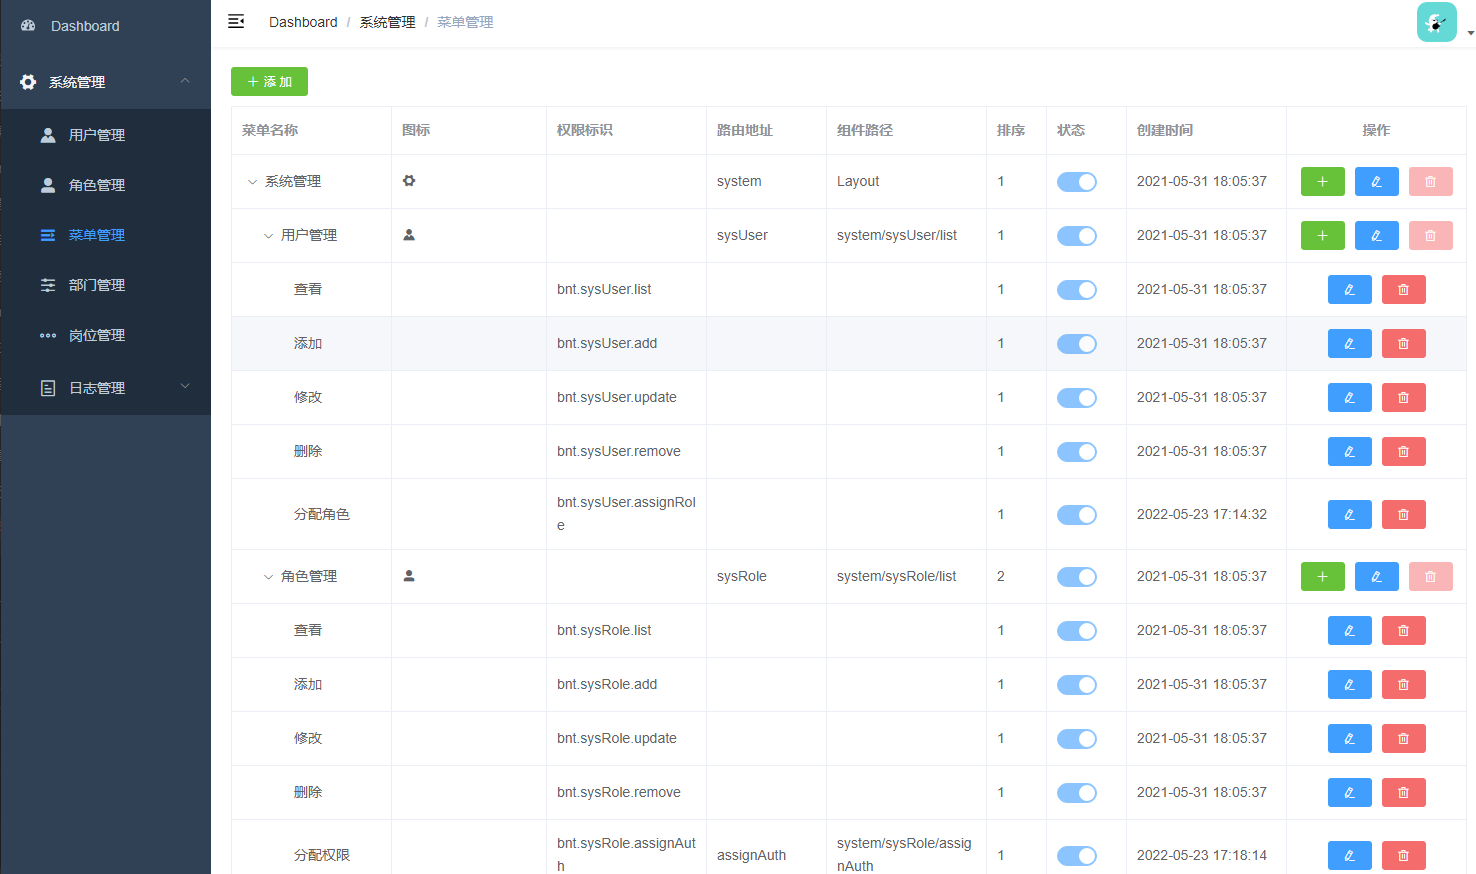Toggle status switch for 用户管理 row
This screenshot has height=874, width=1476.
(x=1077, y=236)
